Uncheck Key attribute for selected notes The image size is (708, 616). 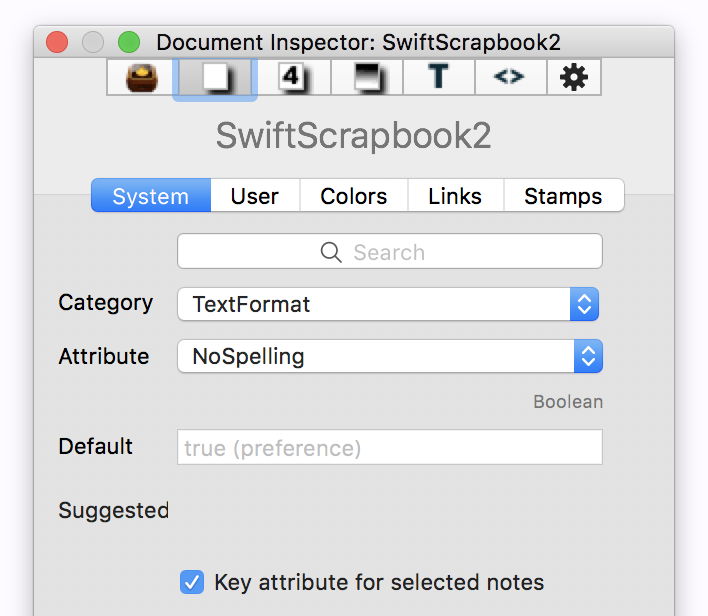click(x=191, y=582)
